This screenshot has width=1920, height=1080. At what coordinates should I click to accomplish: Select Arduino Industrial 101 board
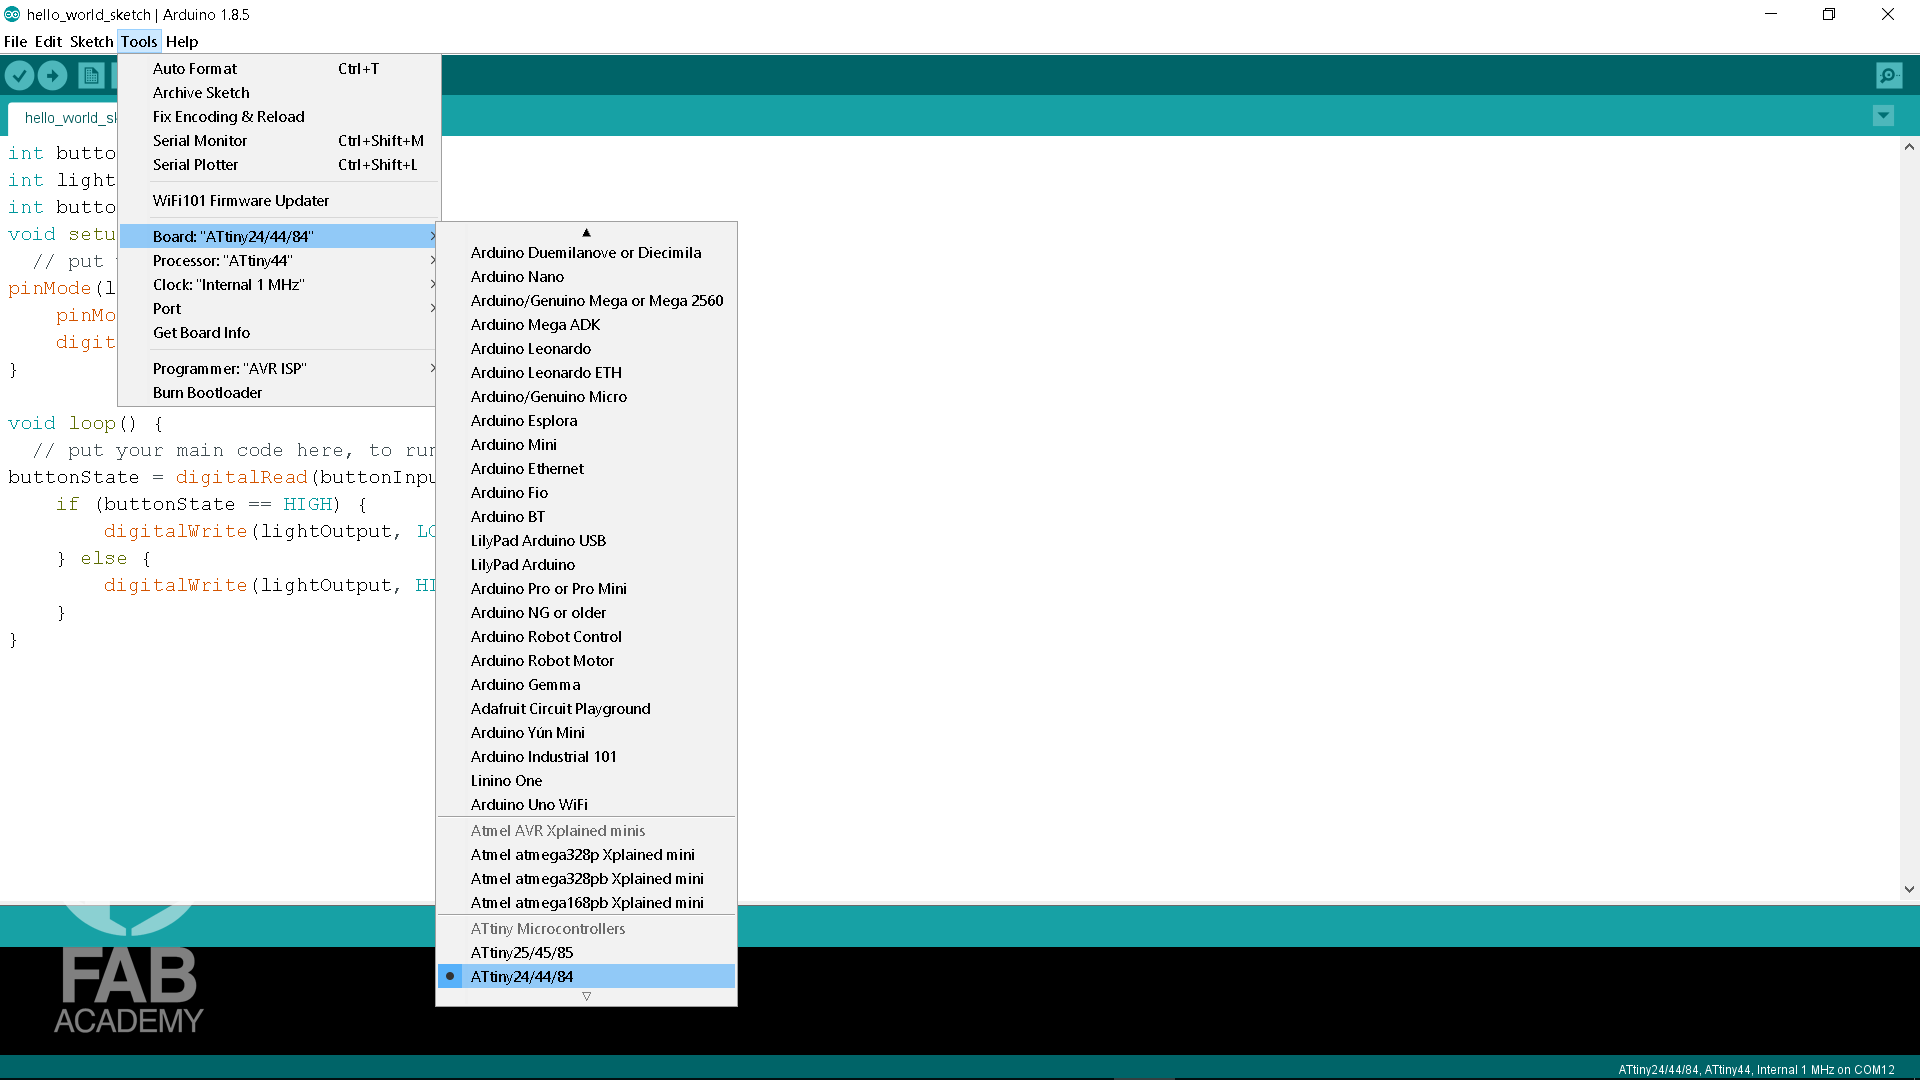pyautogui.click(x=586, y=757)
